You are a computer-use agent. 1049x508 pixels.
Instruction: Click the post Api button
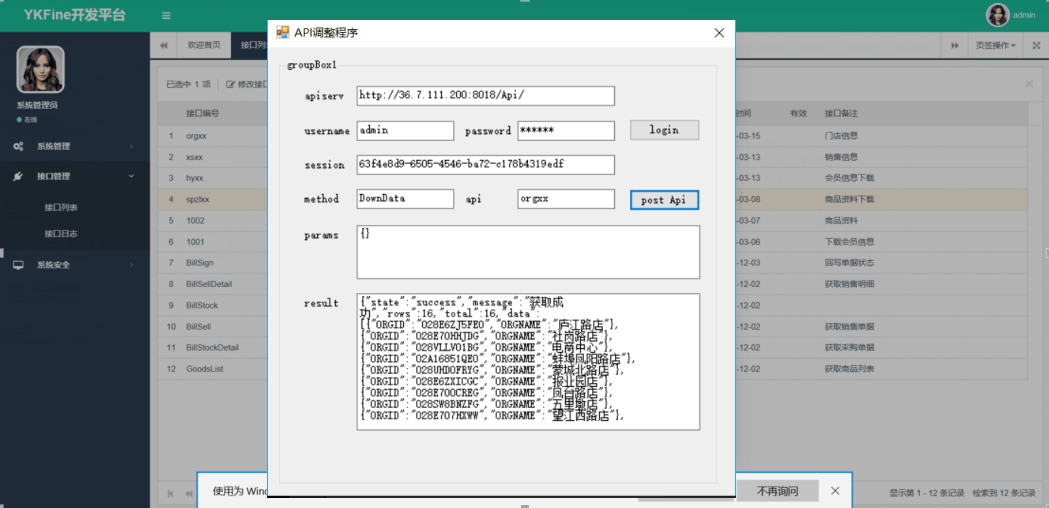664,199
